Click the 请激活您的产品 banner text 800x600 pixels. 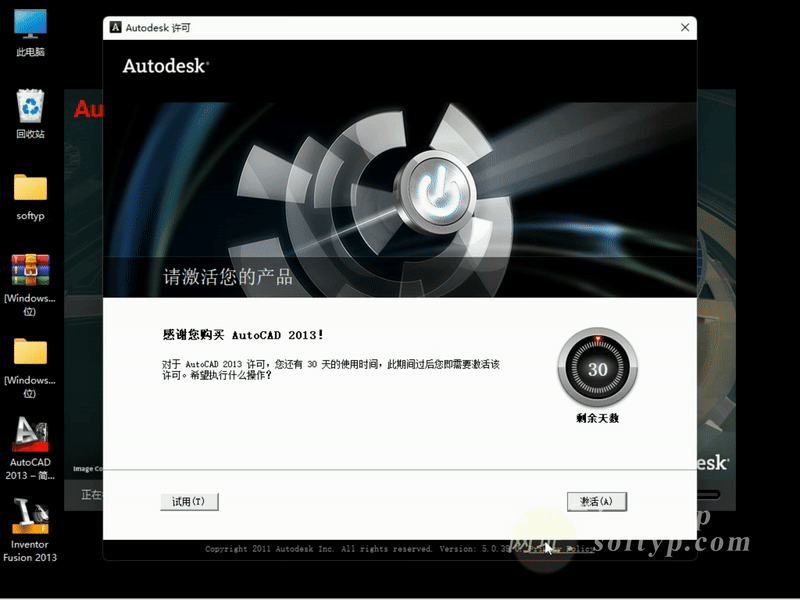tap(228, 277)
